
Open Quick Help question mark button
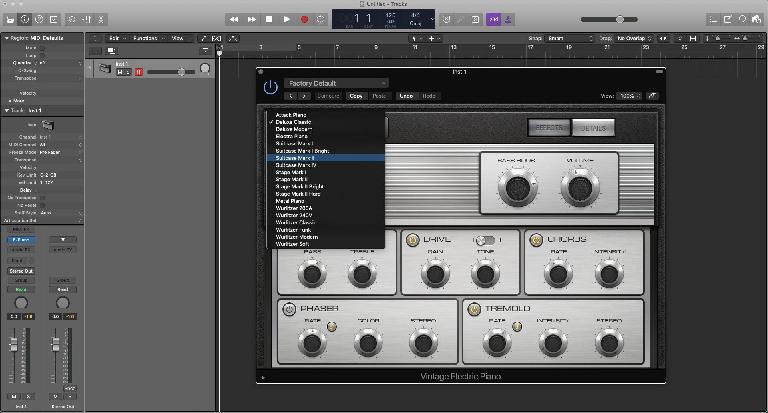pyautogui.click(x=39, y=20)
